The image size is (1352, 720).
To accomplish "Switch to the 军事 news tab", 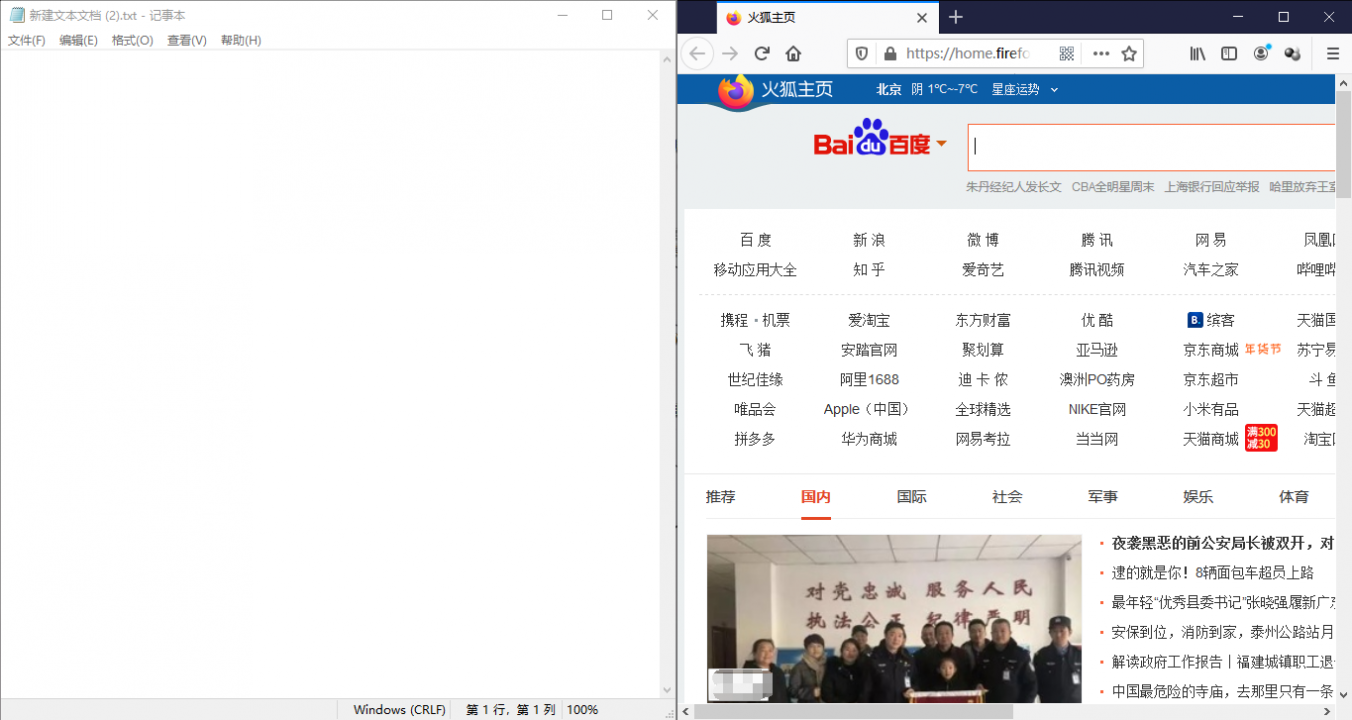I will pos(1103,496).
